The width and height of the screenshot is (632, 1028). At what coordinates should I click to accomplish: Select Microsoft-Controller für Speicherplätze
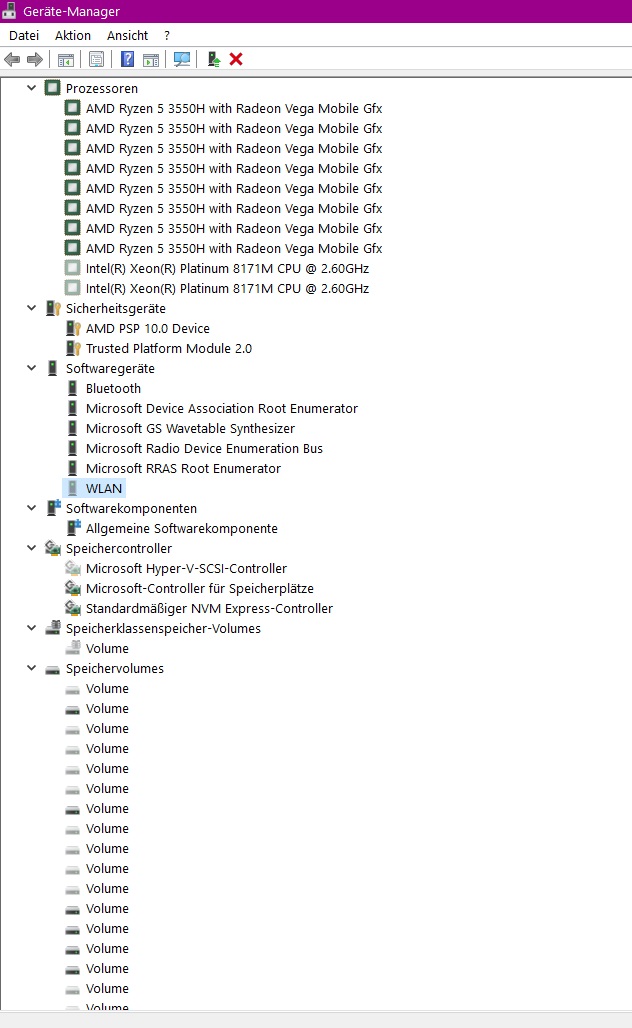coord(200,588)
